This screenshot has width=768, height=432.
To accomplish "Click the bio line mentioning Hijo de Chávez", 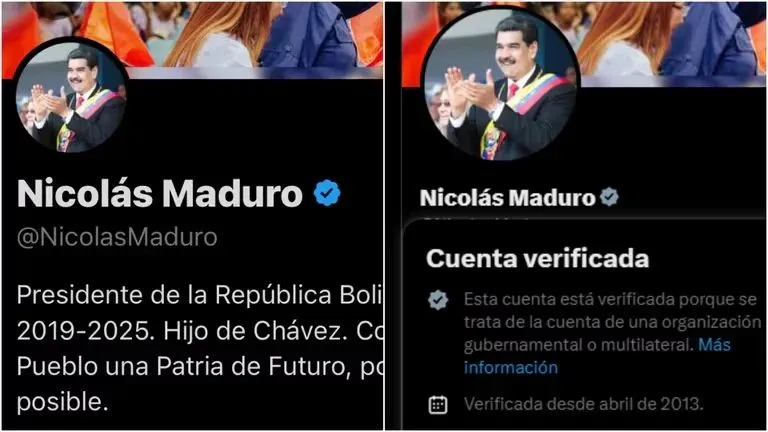I will click(x=199, y=331).
